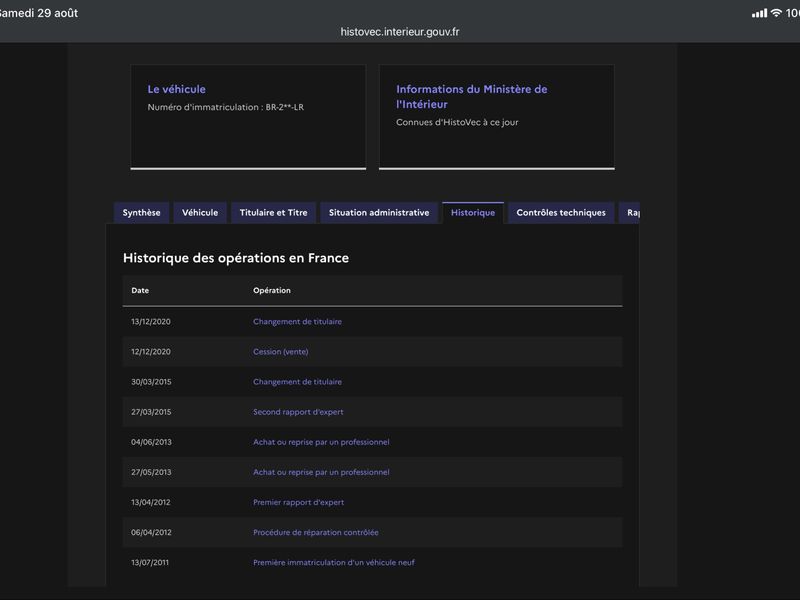Click Changement de titulaire dated 30/03/2015
800x600 pixels.
[x=297, y=382]
